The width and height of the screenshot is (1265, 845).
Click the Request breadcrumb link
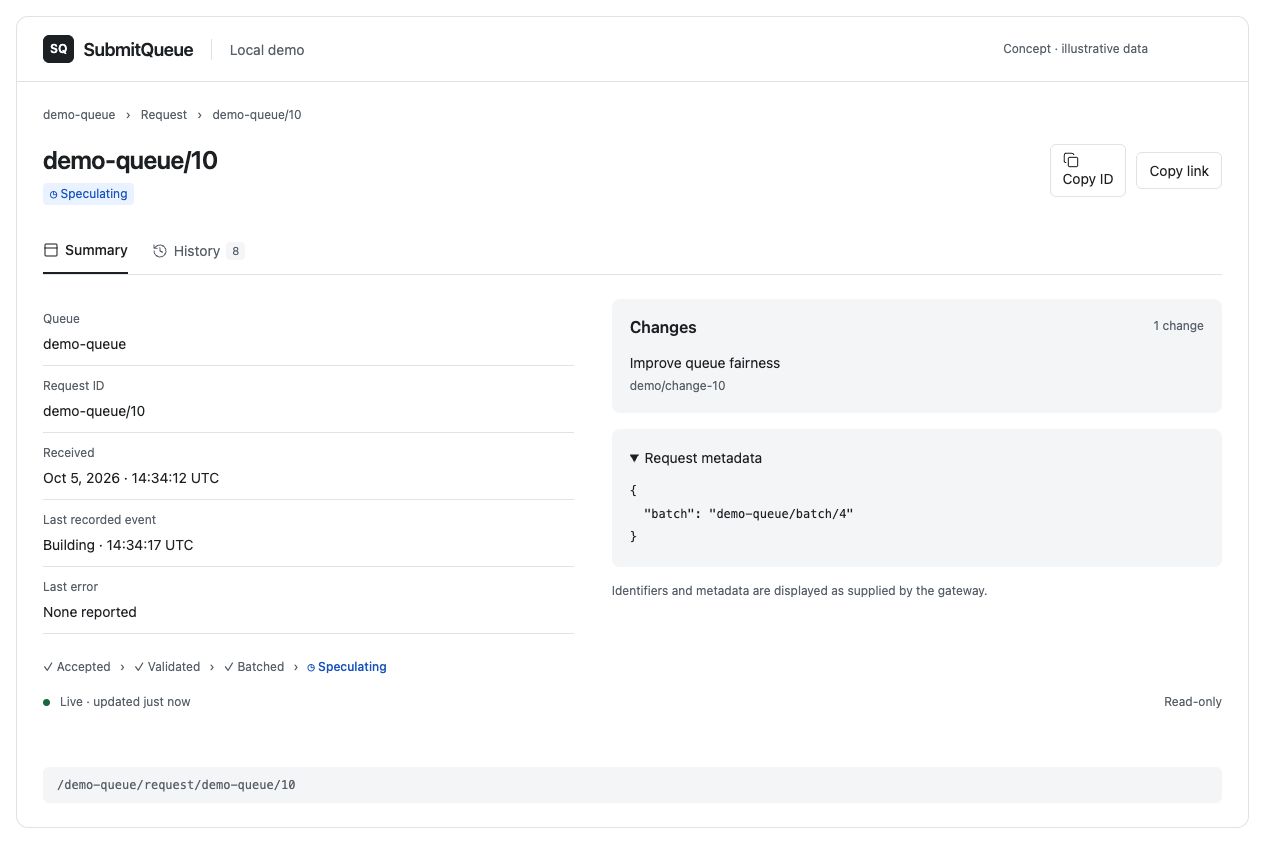click(164, 115)
